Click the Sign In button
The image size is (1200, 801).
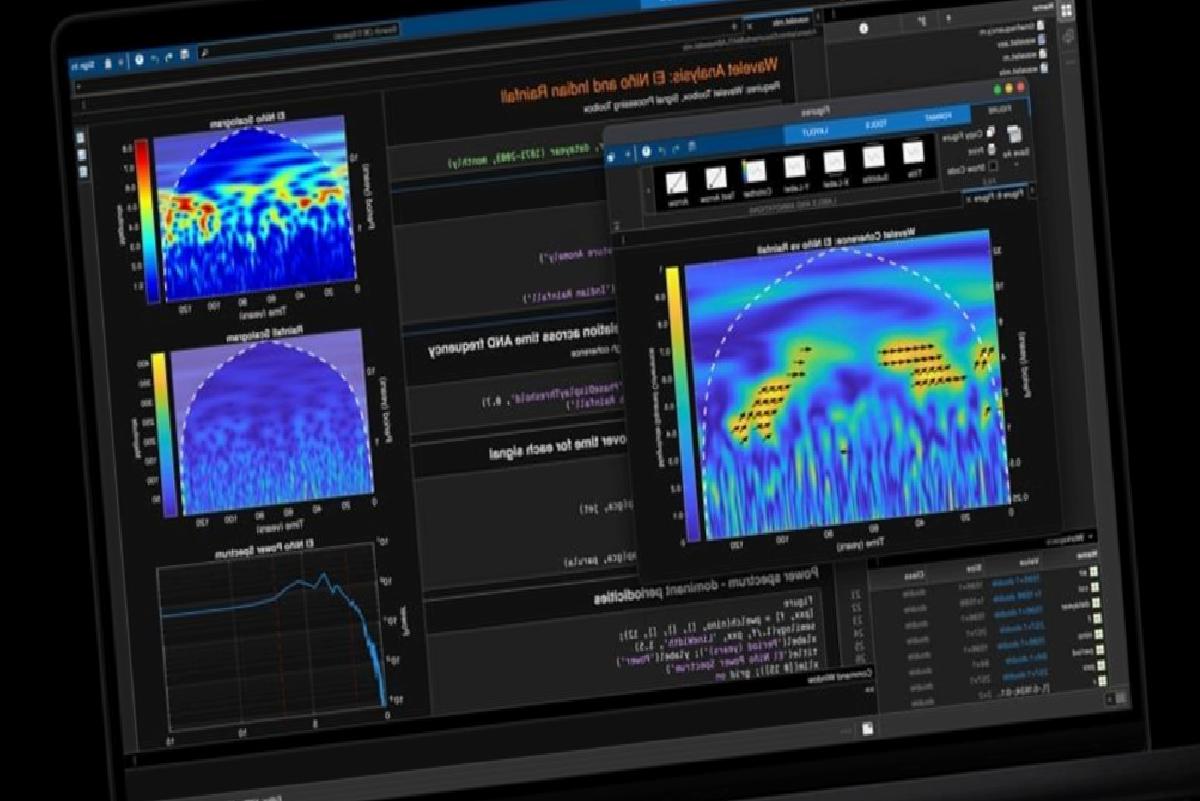click(x=82, y=66)
